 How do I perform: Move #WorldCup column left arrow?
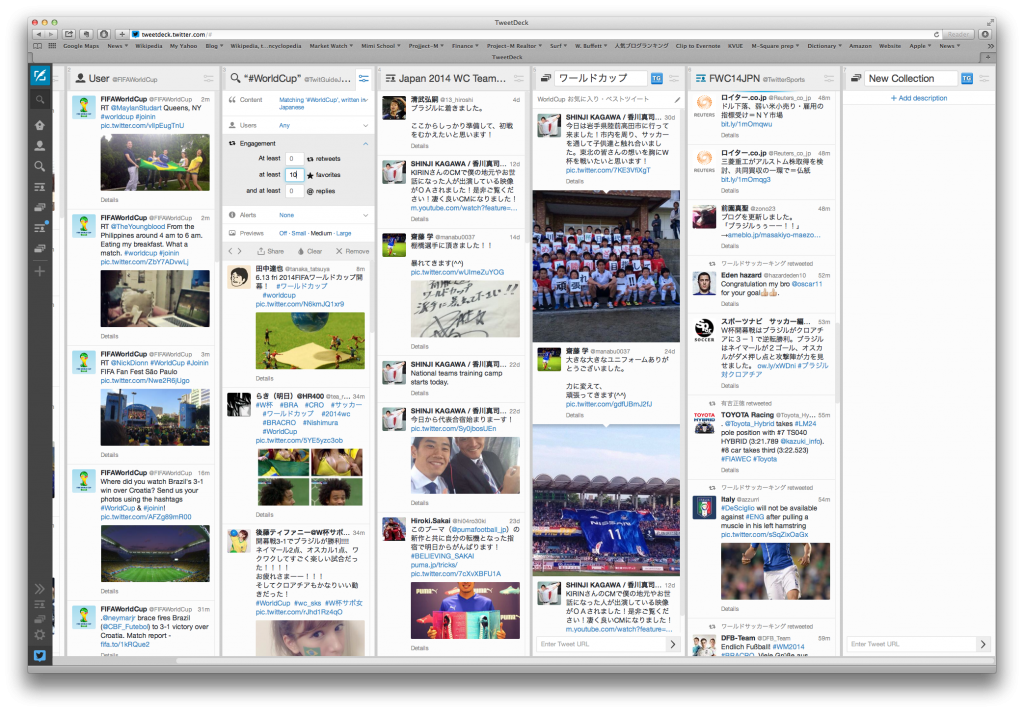(x=230, y=251)
